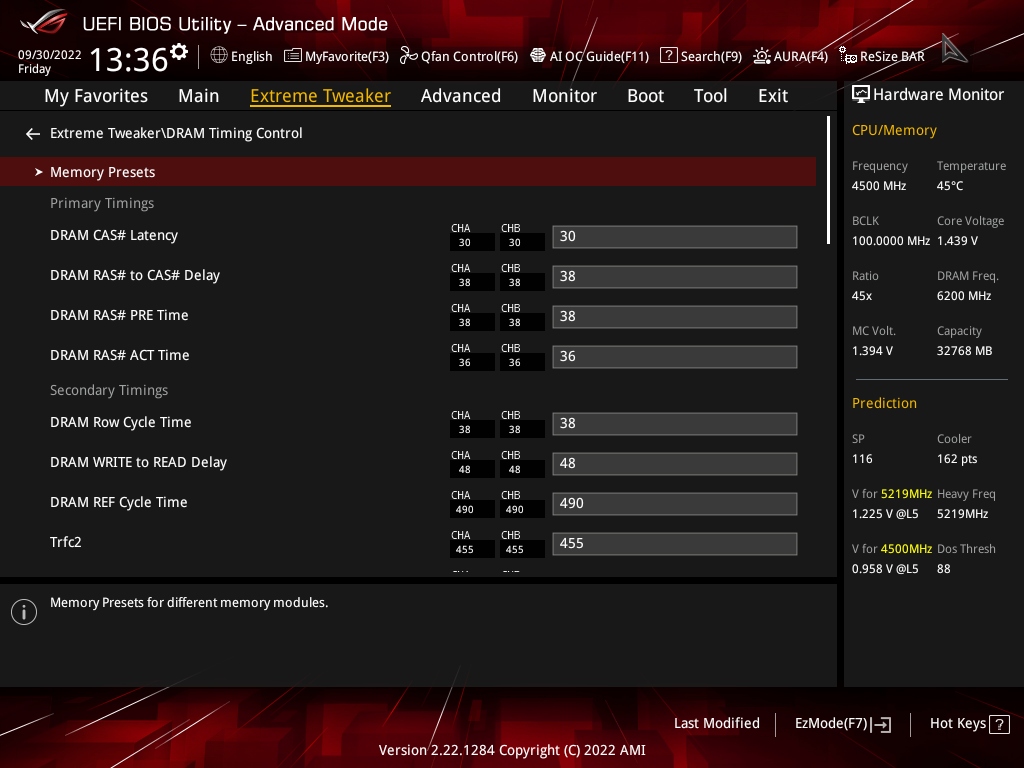Select DRAM RAS# PRE Time label
This screenshot has height=768, width=1024.
point(119,315)
